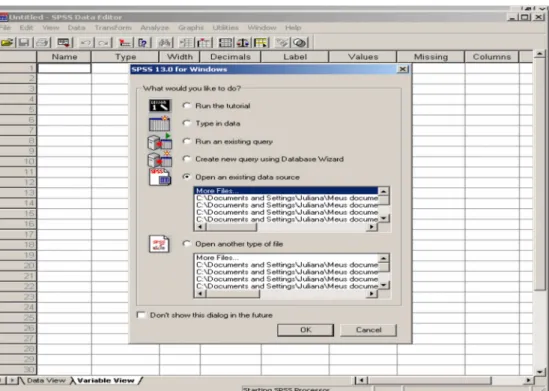Click the Value Labels toolbar icon
549x391 pixels.
[x=283, y=43]
